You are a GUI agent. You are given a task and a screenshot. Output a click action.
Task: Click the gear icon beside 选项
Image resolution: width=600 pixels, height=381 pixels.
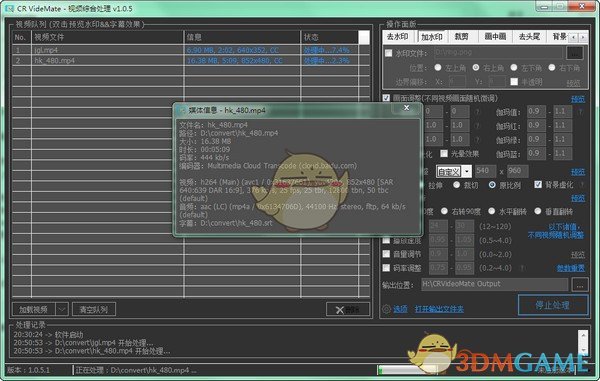(x=386, y=309)
